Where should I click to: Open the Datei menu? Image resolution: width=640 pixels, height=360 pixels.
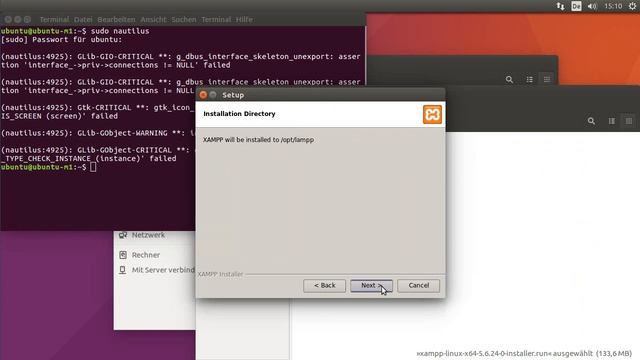point(83,19)
